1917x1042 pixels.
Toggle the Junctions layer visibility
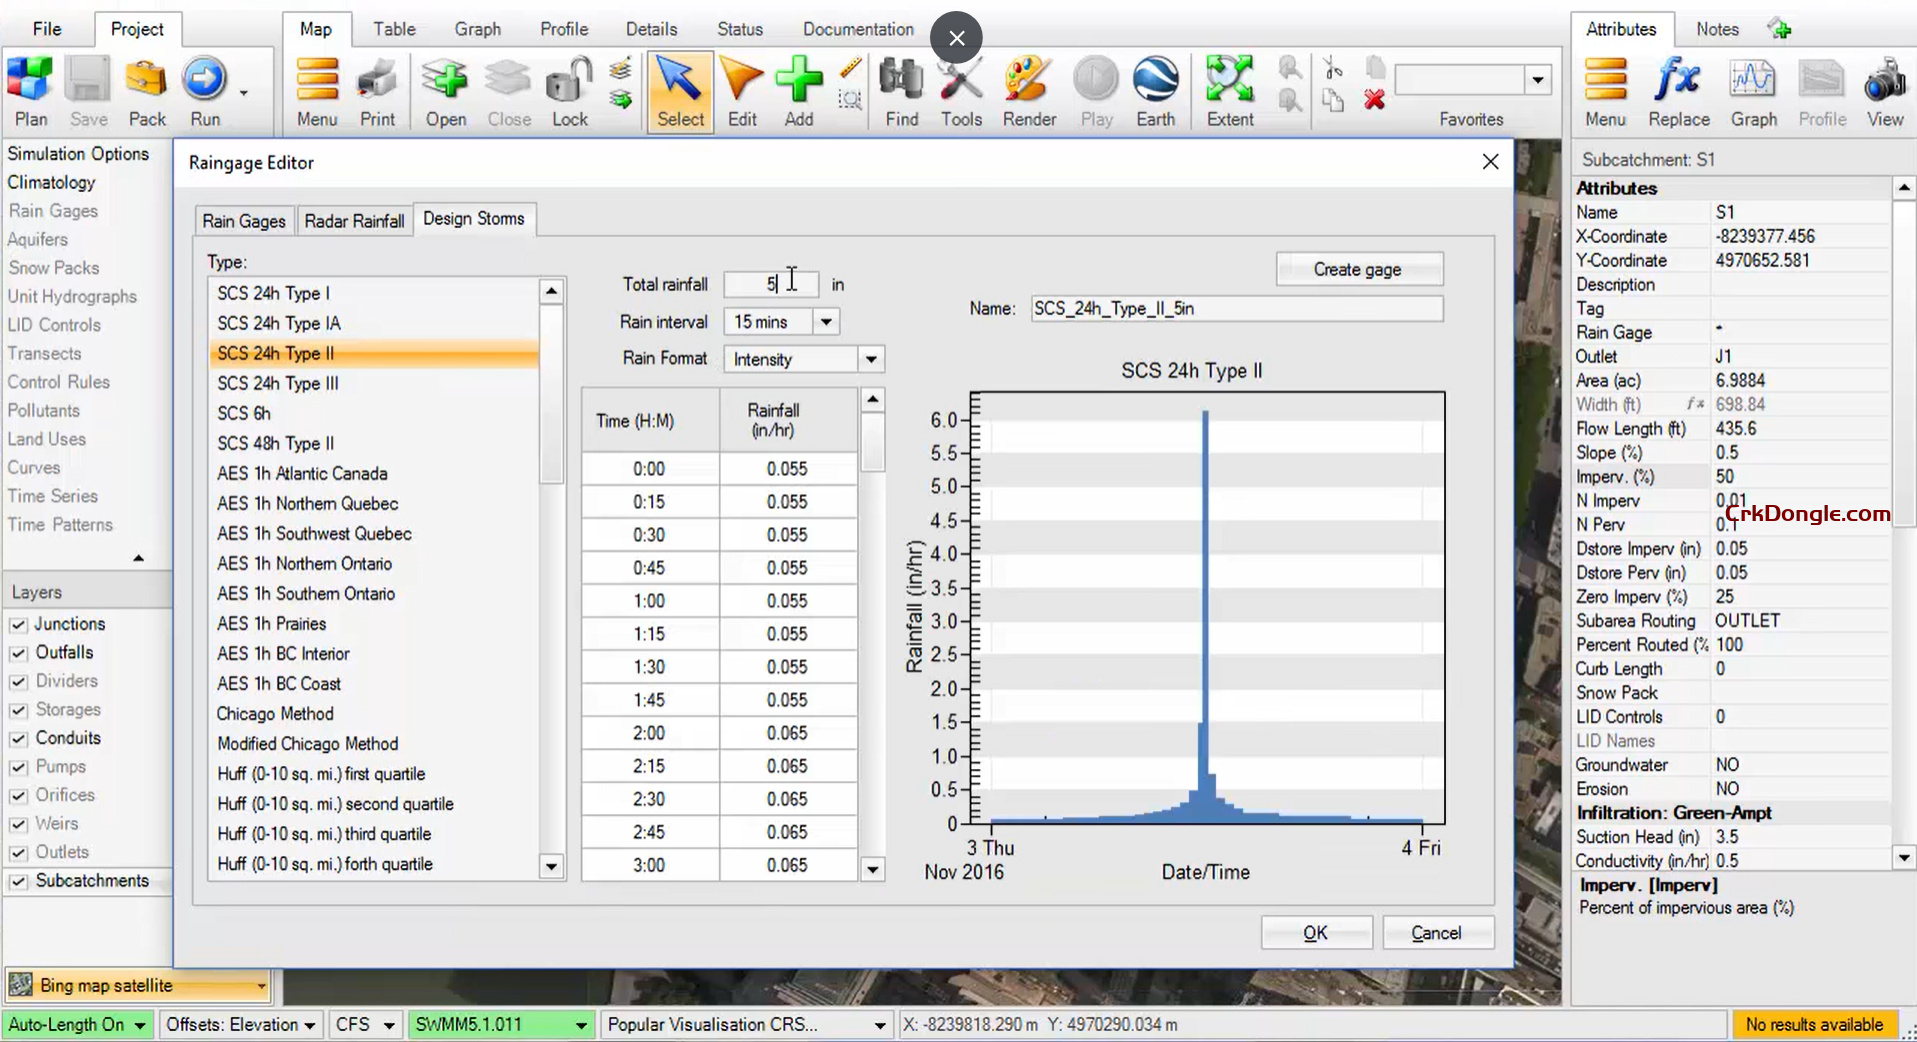[x=18, y=623]
